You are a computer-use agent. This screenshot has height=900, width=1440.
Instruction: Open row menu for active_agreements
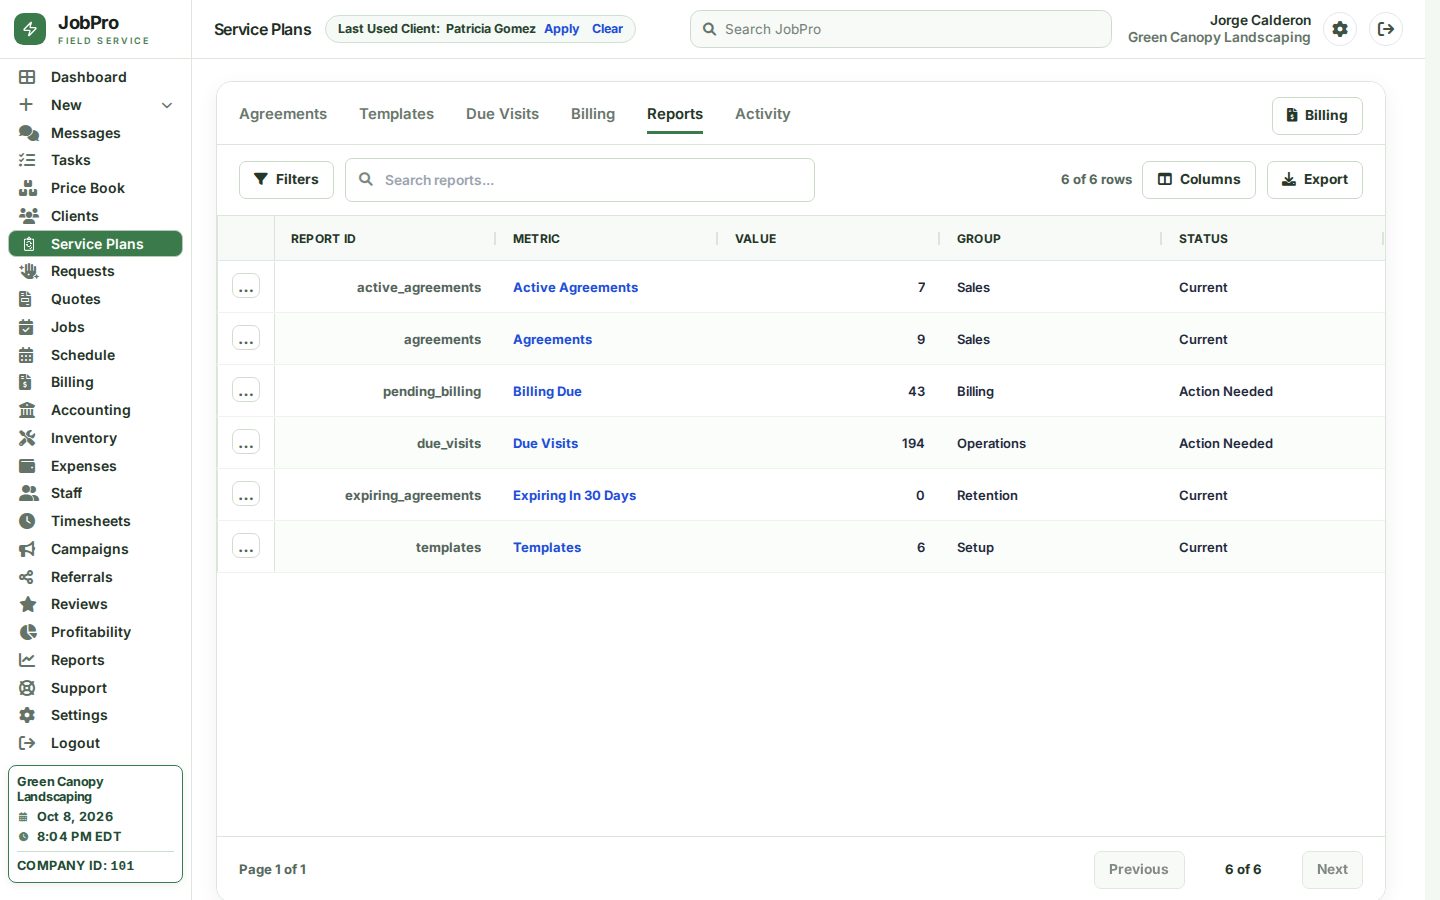point(246,287)
